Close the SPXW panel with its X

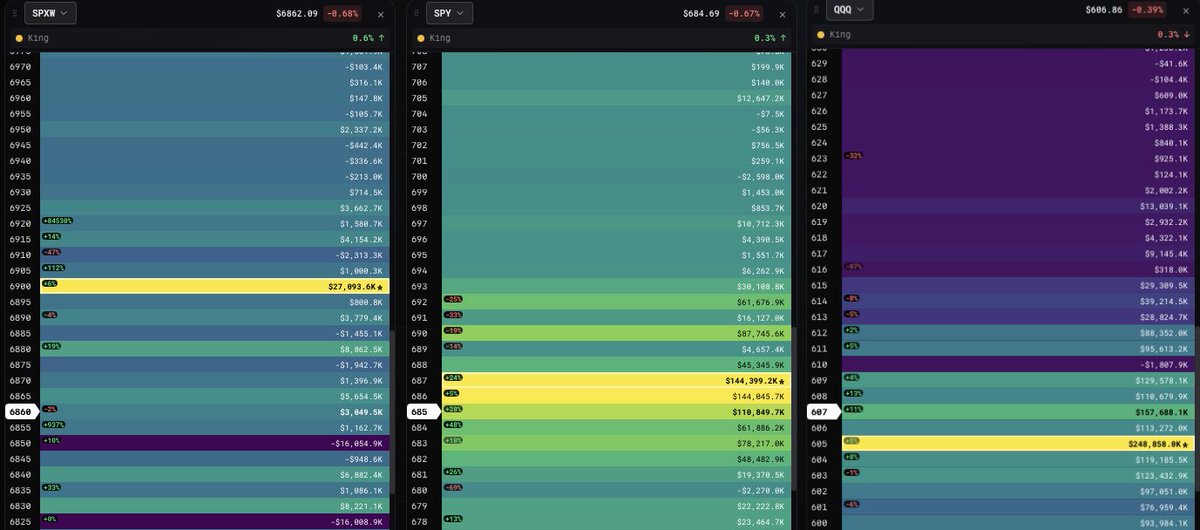[x=380, y=14]
